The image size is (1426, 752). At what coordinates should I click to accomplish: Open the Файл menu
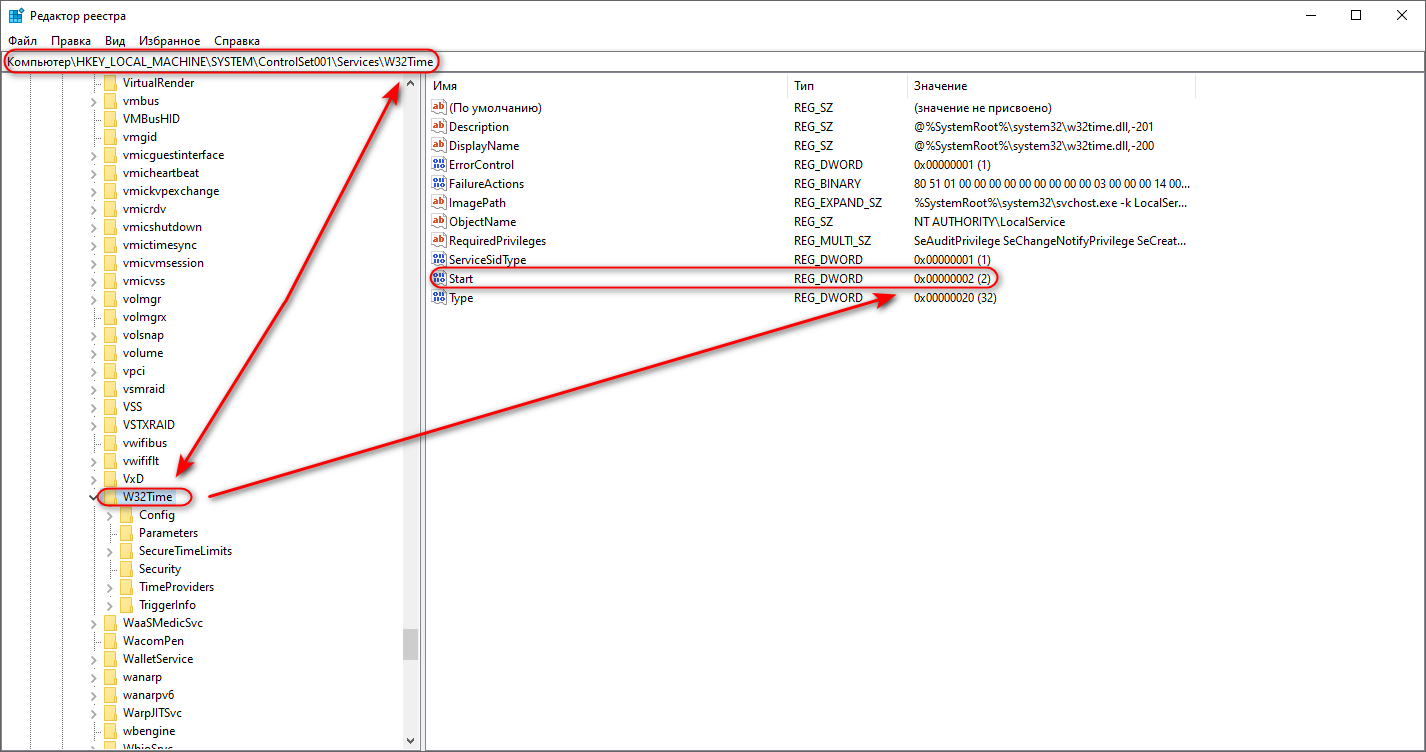pos(22,41)
